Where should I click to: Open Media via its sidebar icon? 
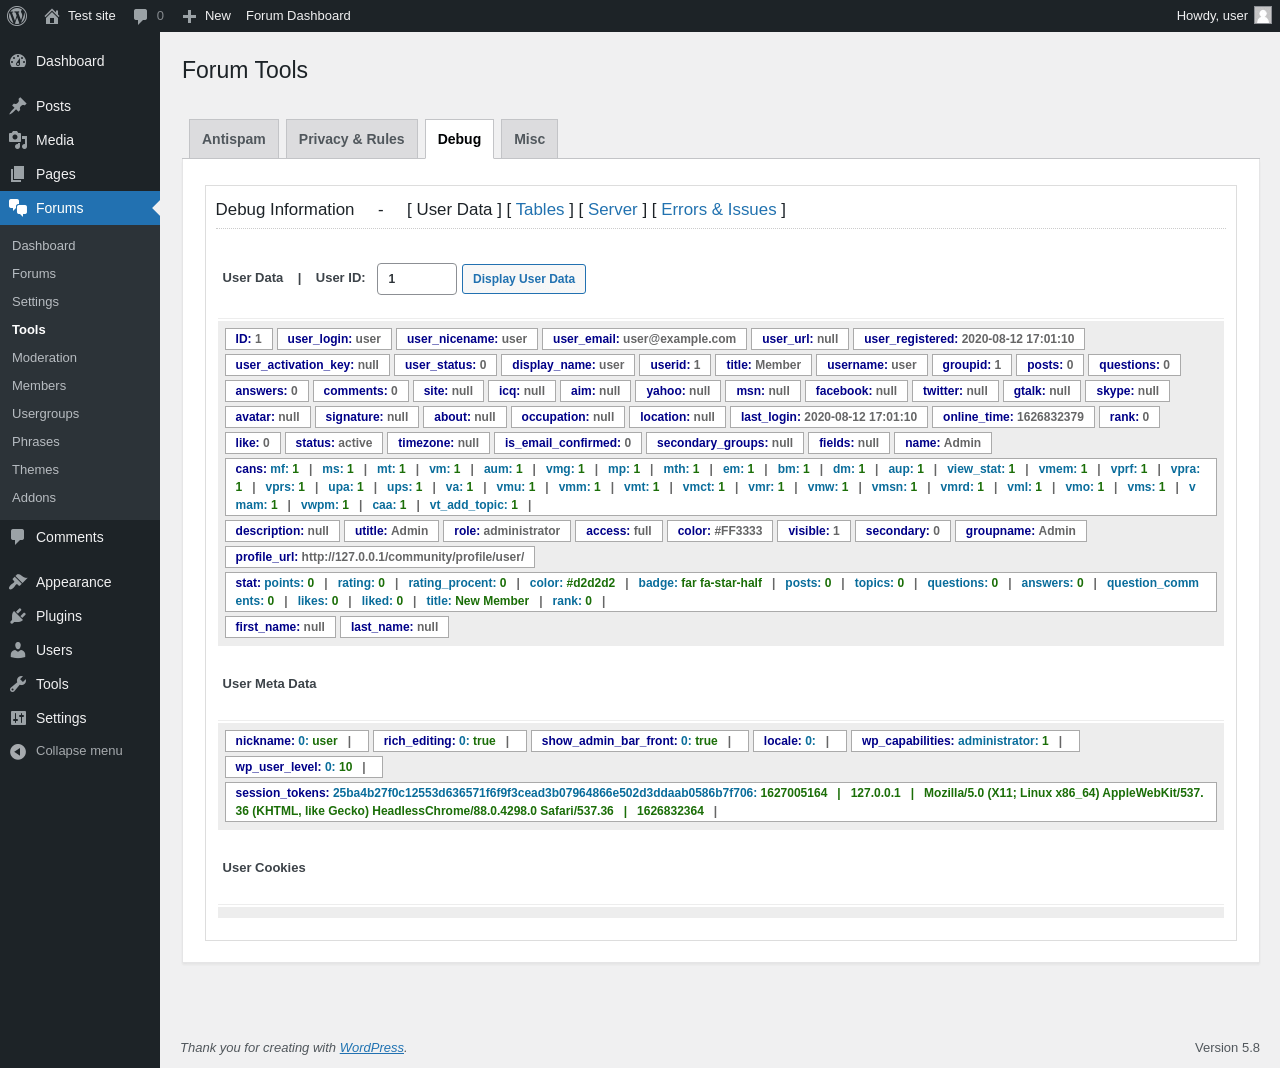(18, 140)
